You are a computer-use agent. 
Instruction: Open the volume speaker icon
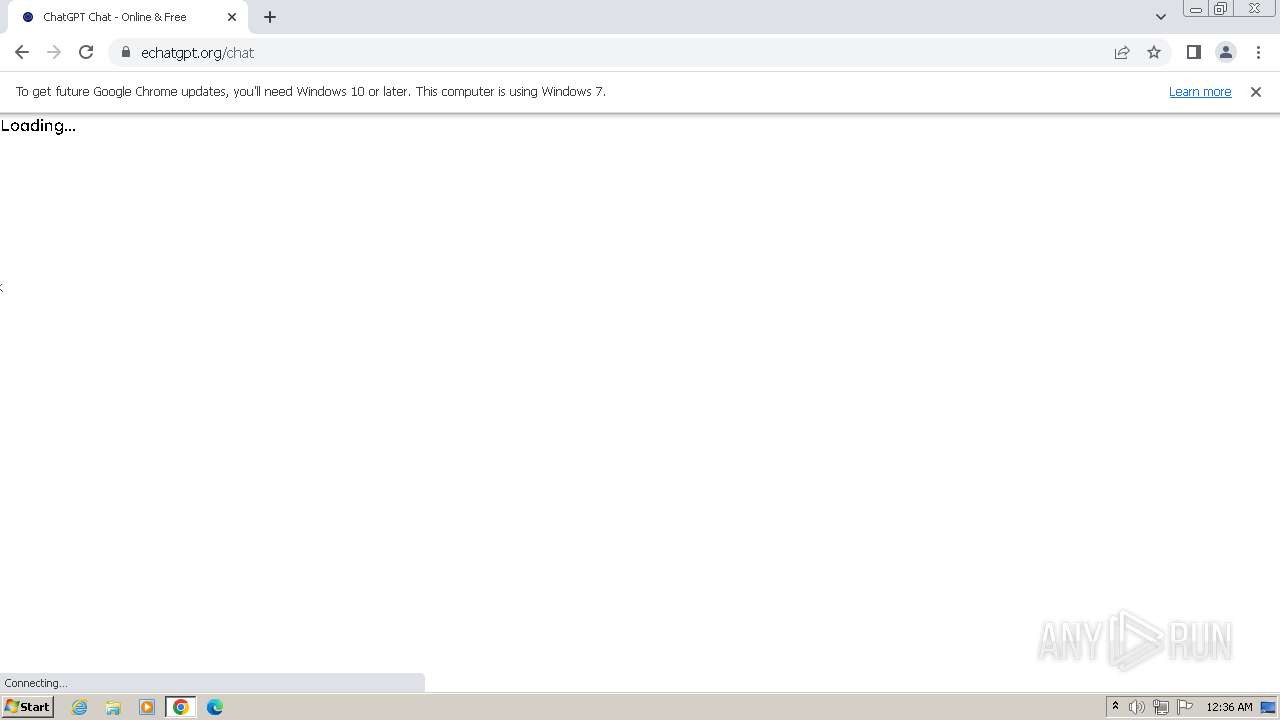click(x=1137, y=707)
